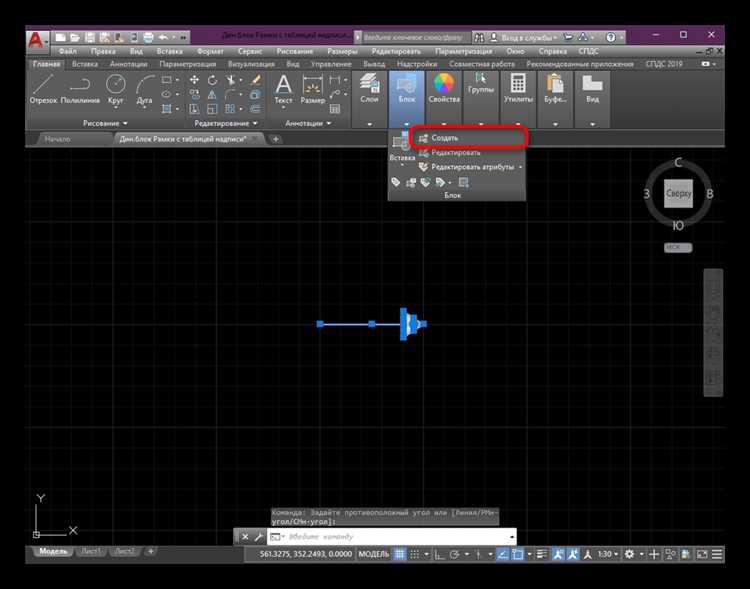The image size is (750, 589).
Task: Click the Сверху face on ViewCube
Action: click(678, 193)
